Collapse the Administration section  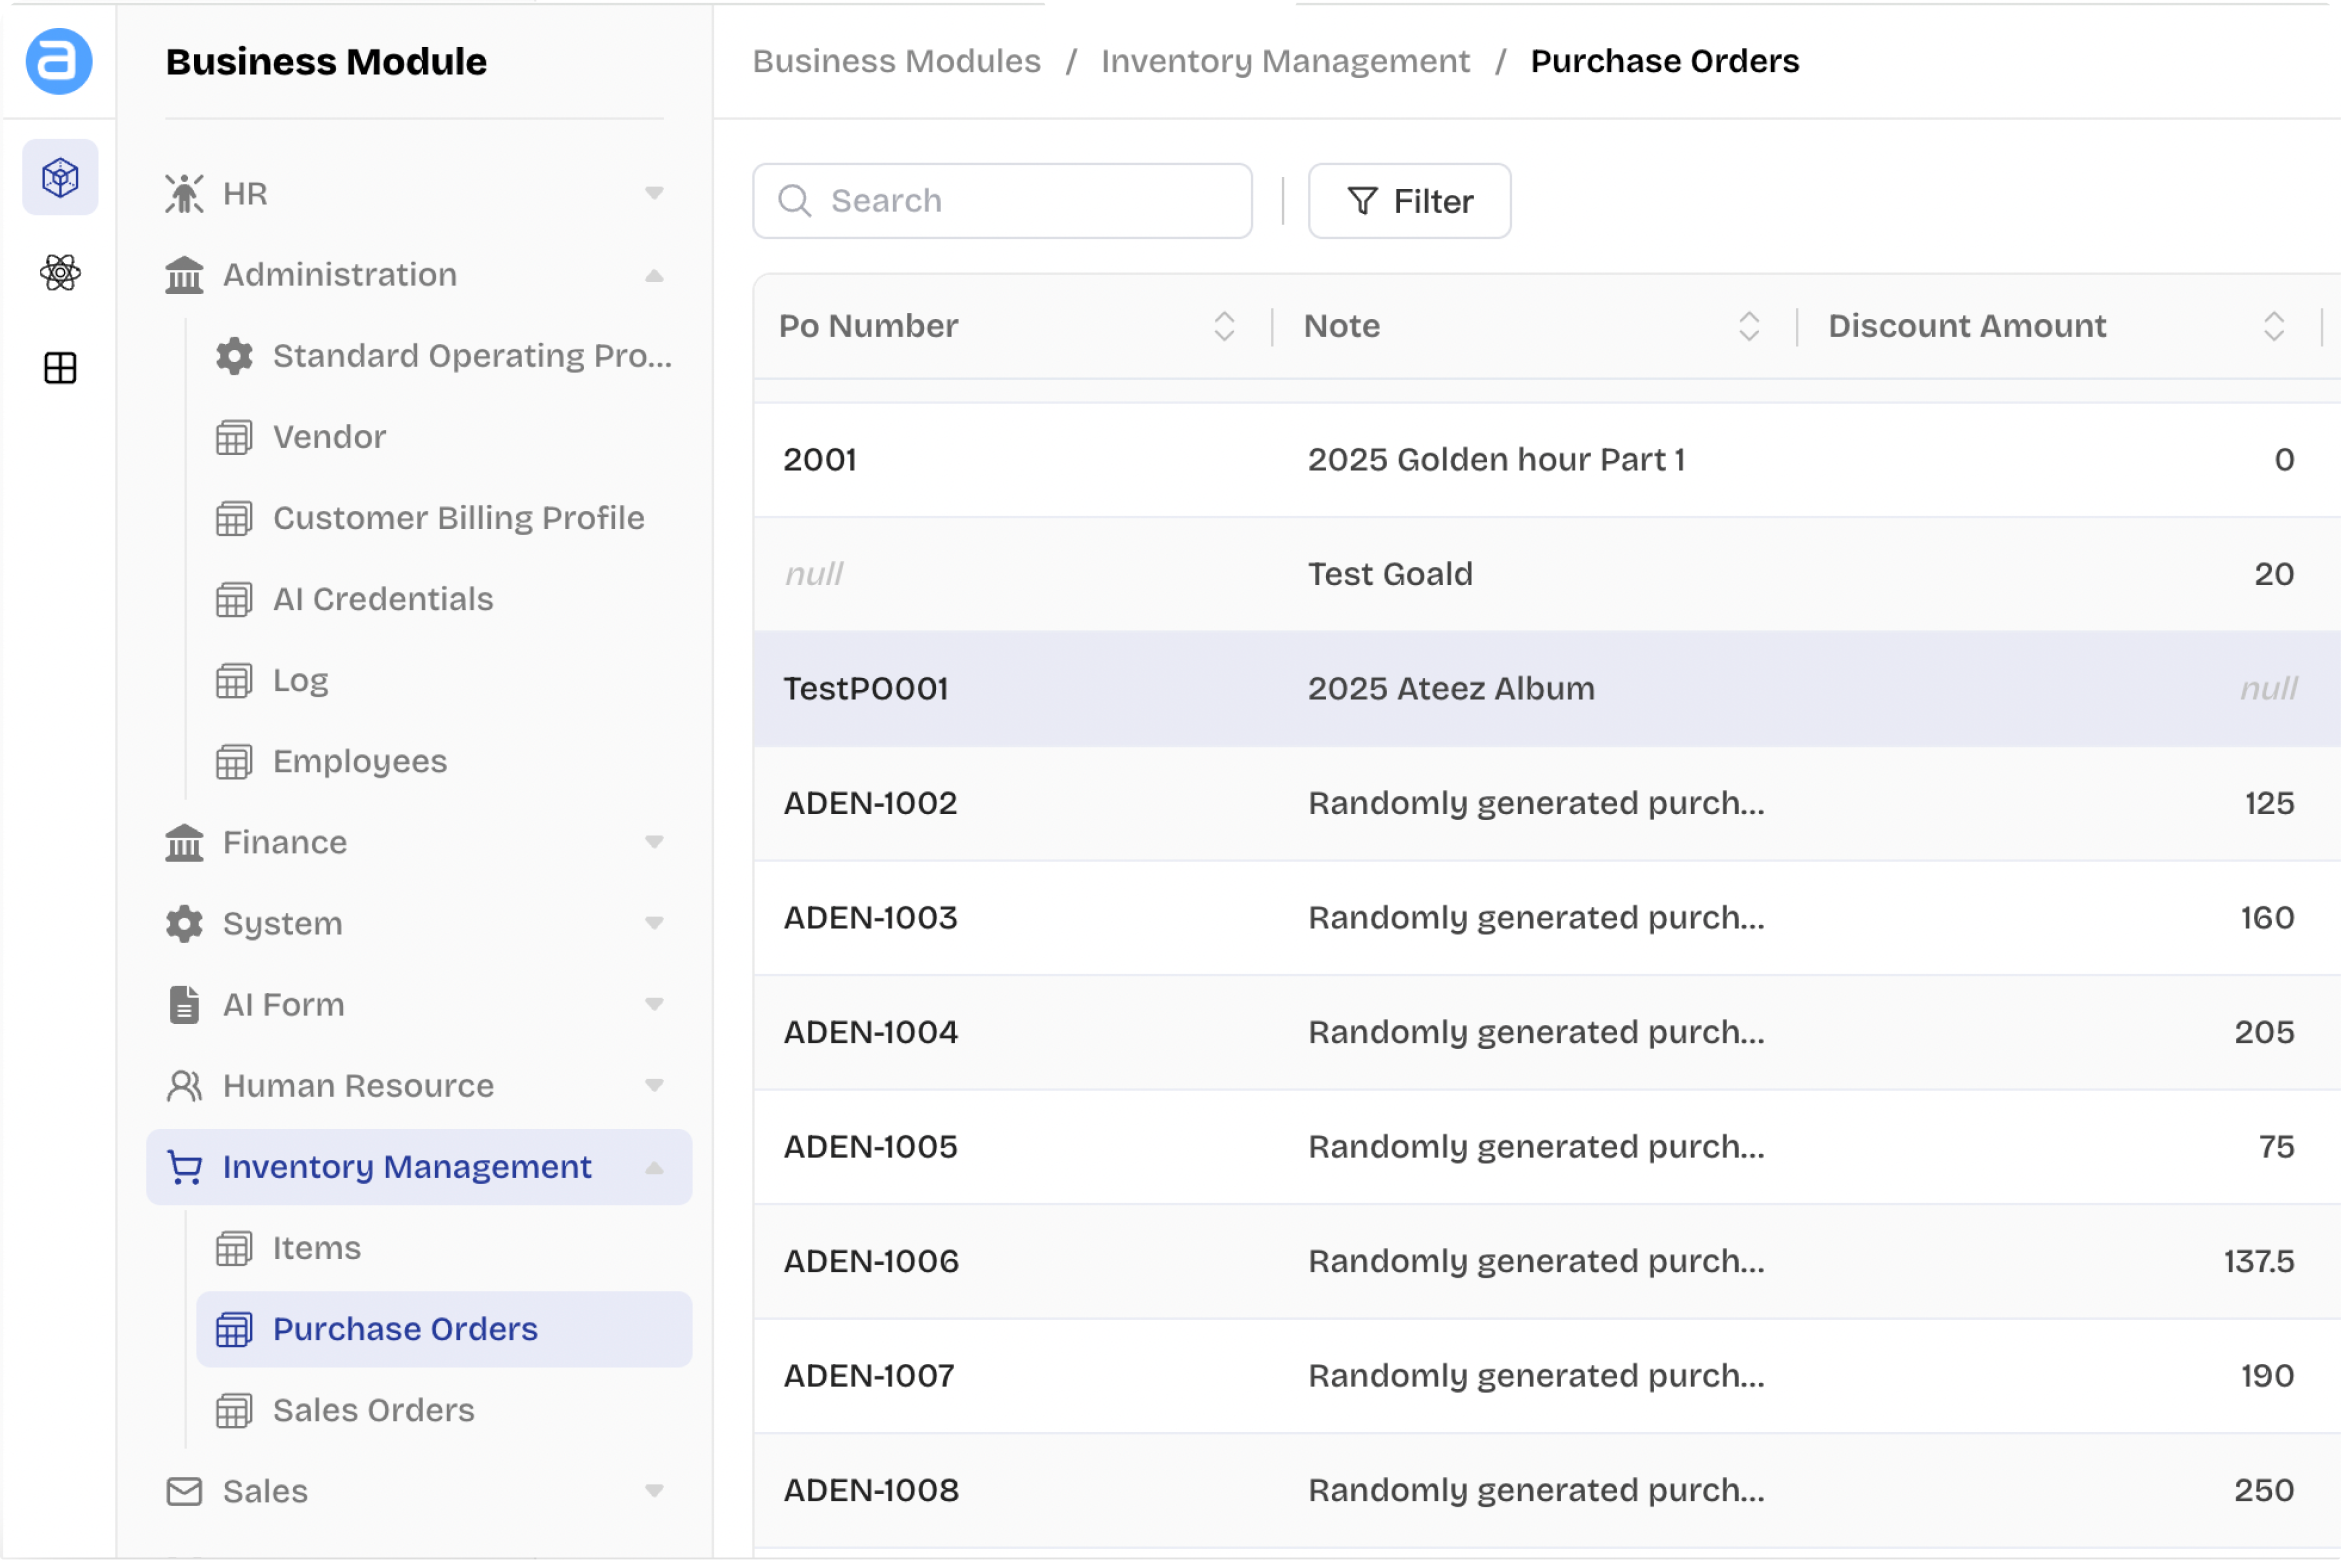coord(654,275)
